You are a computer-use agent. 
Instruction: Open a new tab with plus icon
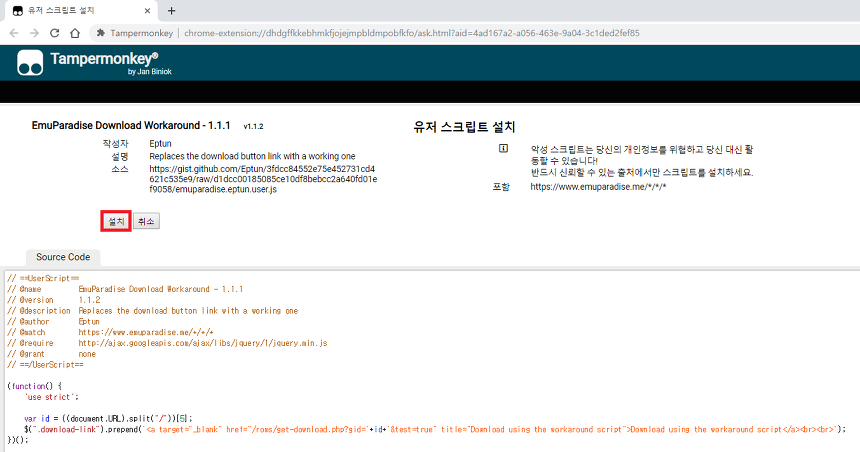pos(172,10)
